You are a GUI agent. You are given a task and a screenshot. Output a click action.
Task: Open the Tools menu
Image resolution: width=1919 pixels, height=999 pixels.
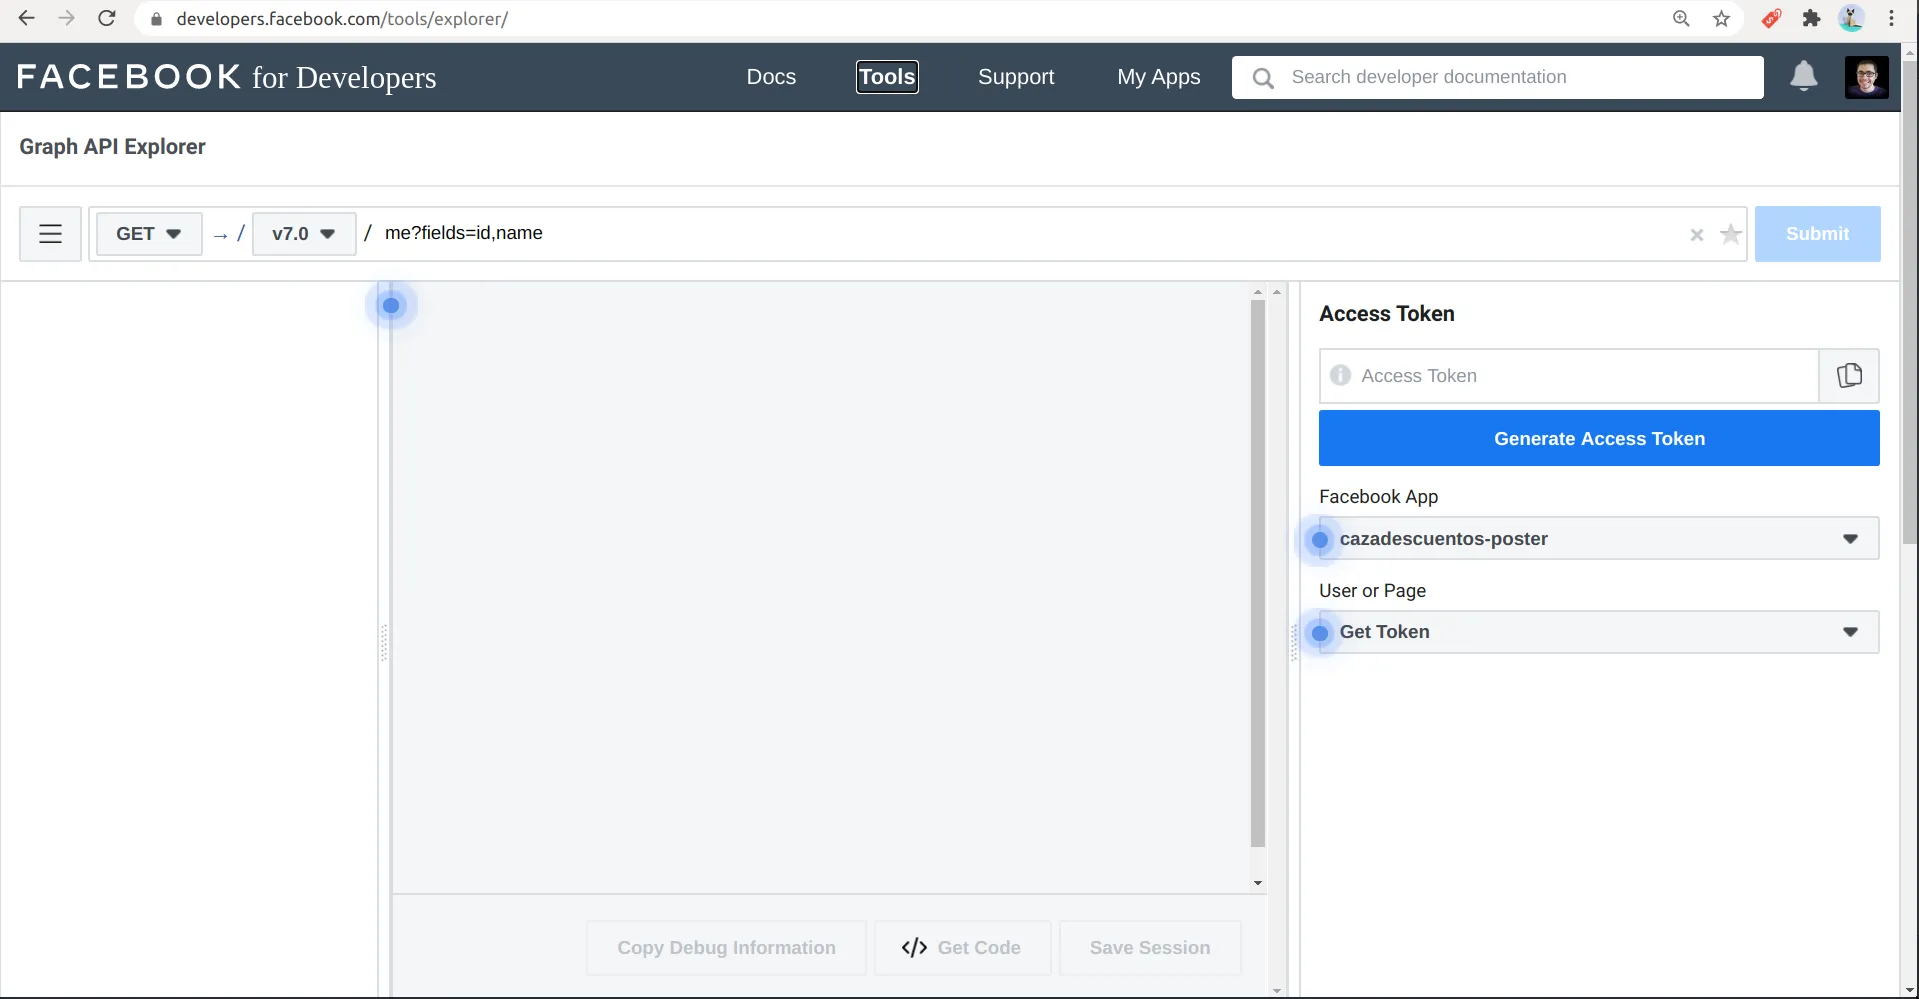pyautogui.click(x=887, y=77)
